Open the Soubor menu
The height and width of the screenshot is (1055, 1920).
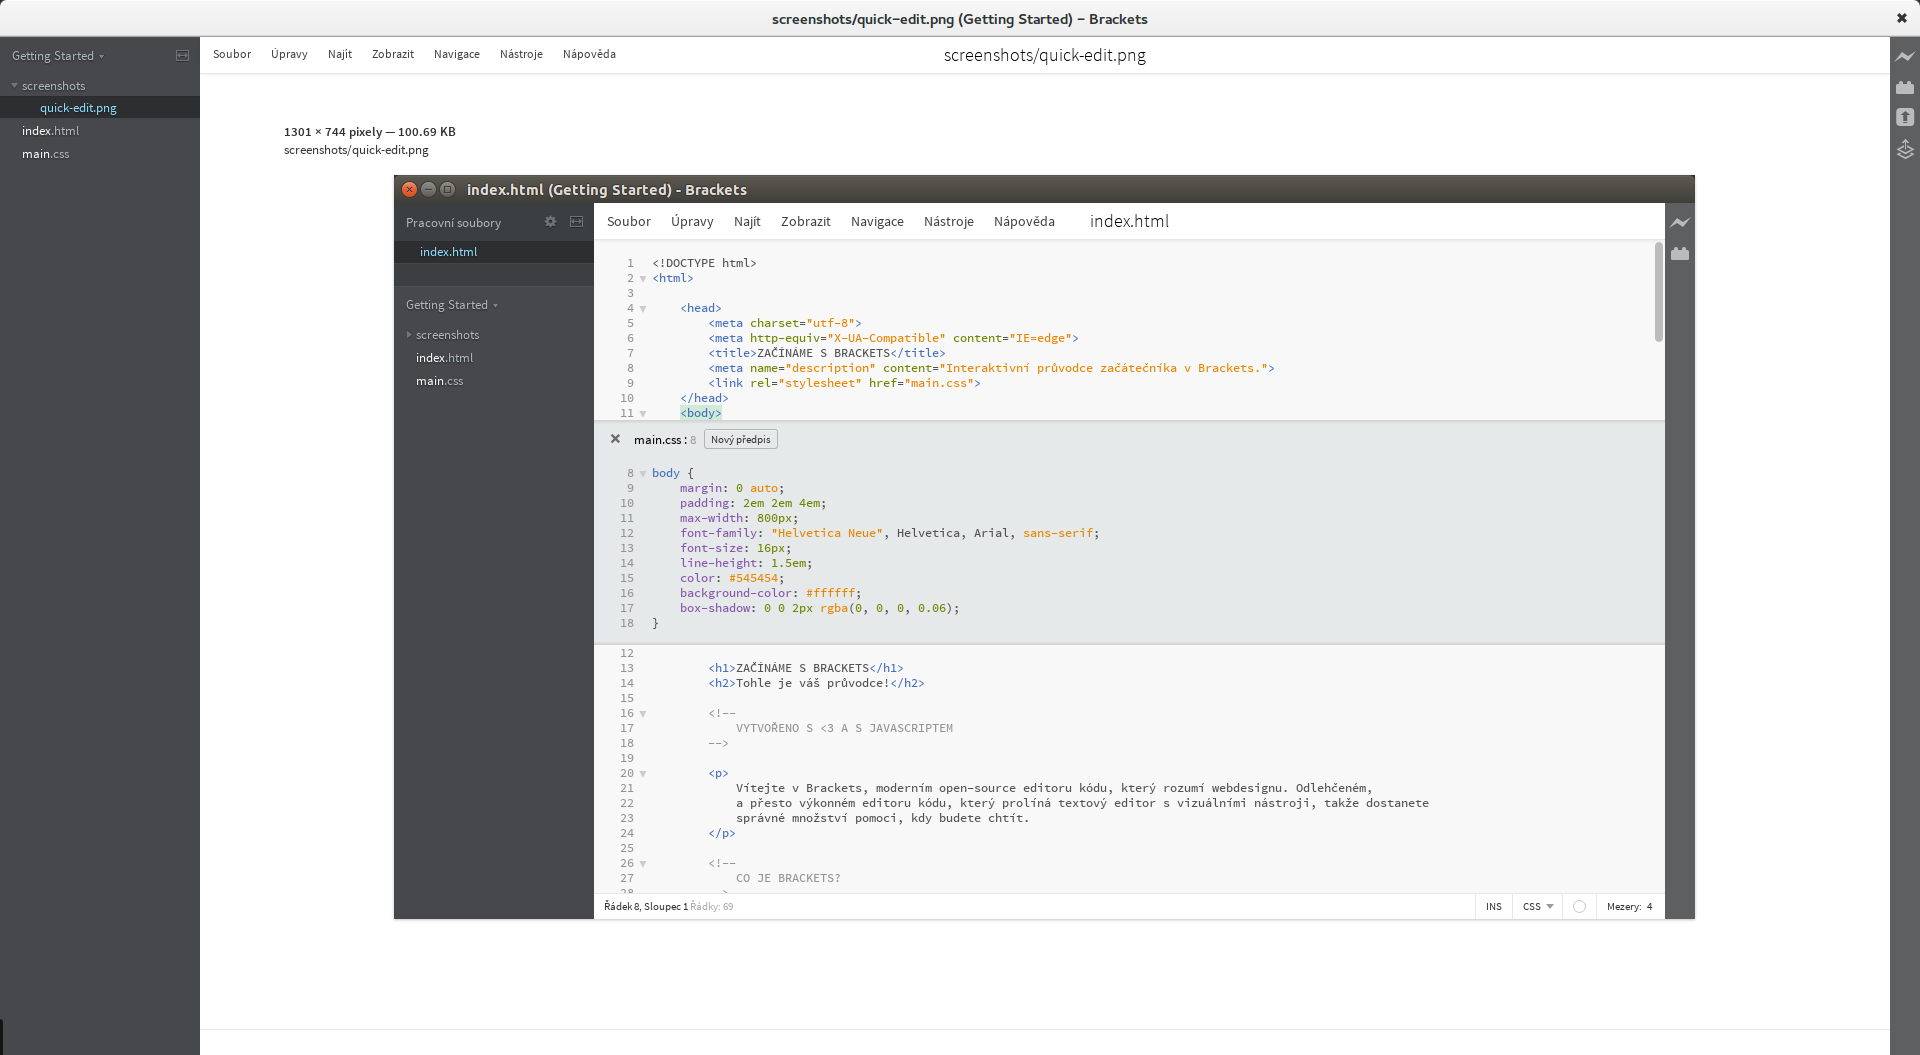click(x=232, y=54)
